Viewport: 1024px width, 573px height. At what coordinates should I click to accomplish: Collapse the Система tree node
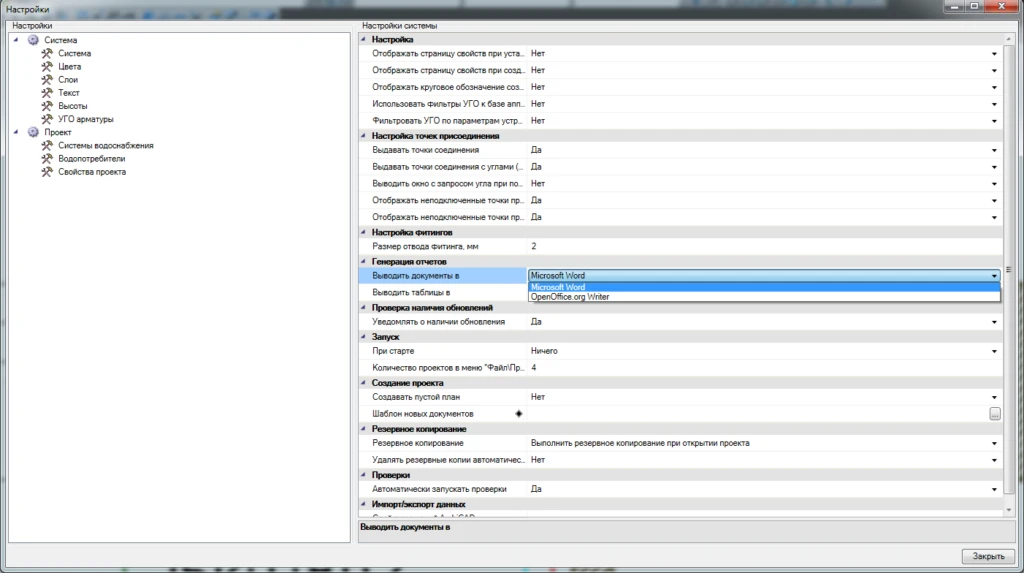coord(17,40)
